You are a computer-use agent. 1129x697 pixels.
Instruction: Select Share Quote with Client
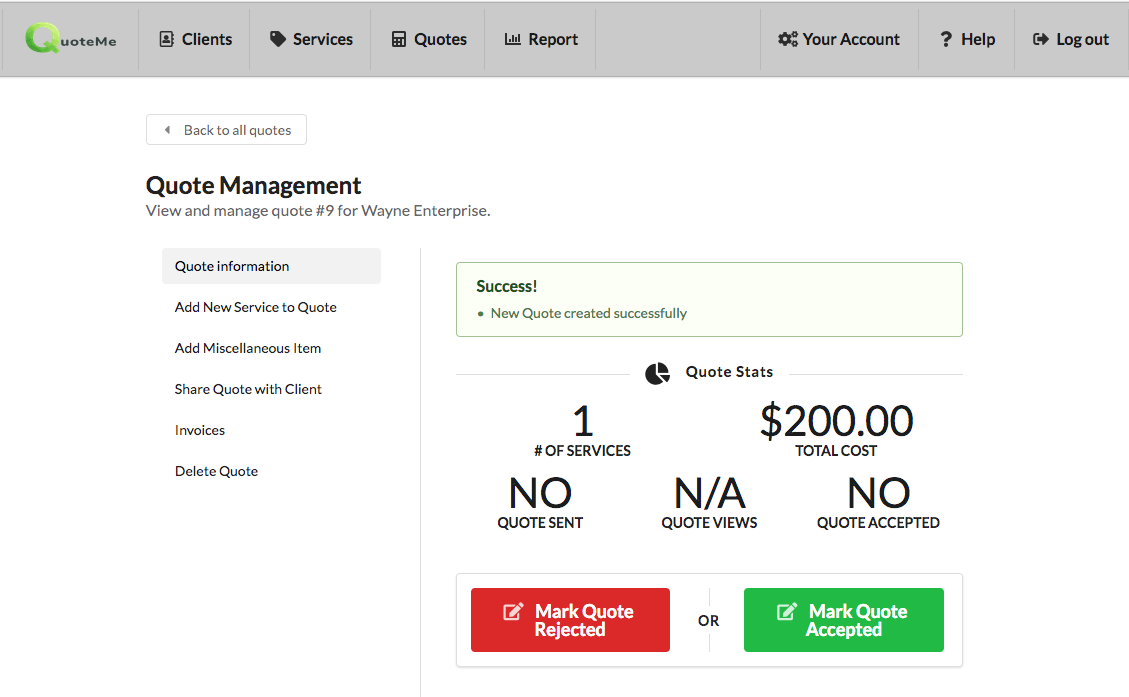(x=271, y=389)
